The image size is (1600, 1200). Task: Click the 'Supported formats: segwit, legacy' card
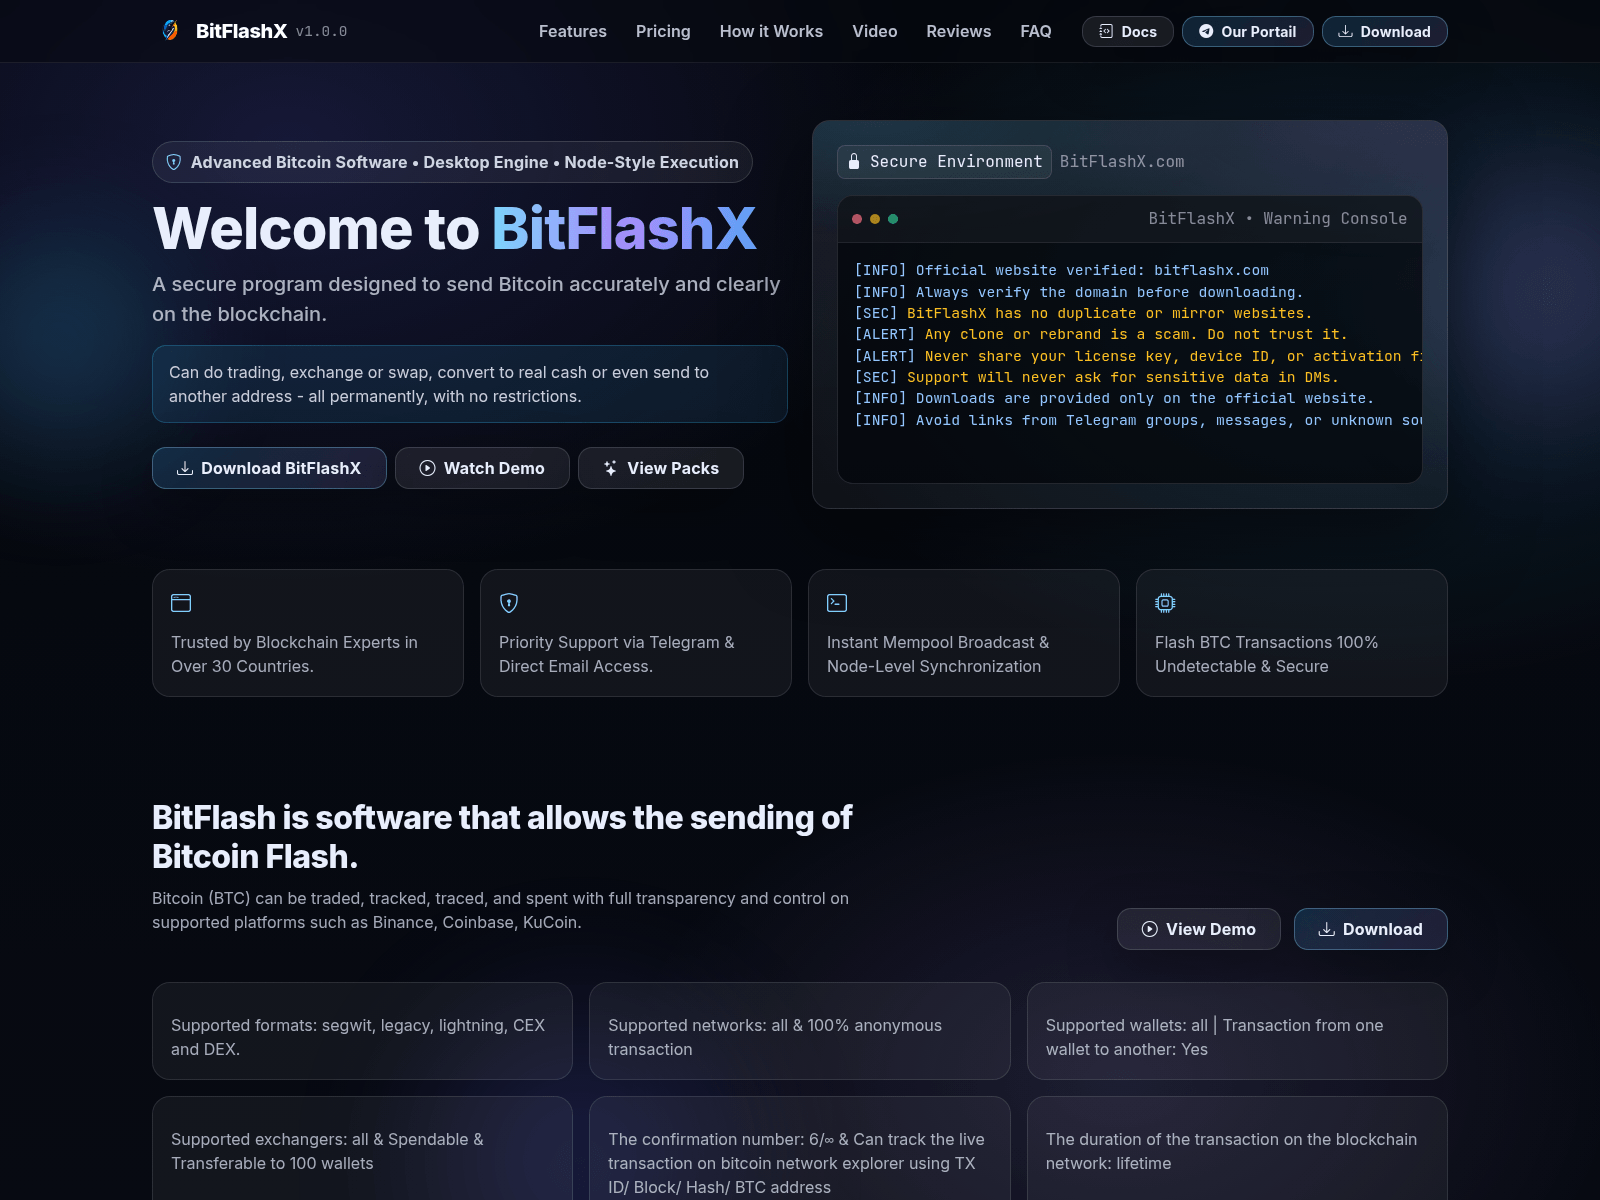click(x=362, y=1031)
